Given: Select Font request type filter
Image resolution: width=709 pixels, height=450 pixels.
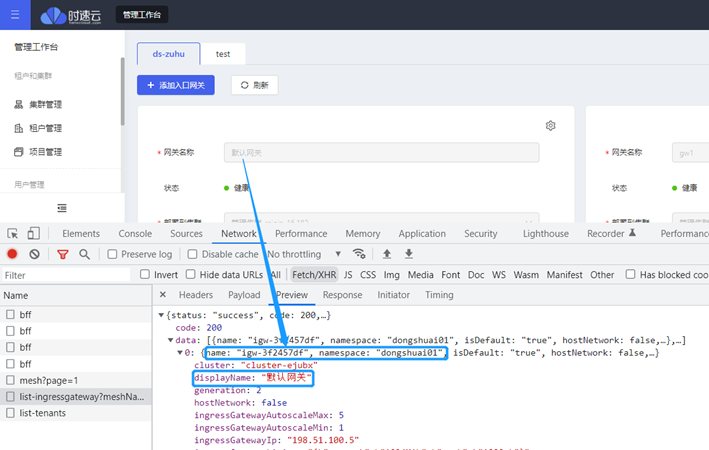Looking at the screenshot, I should pos(451,275).
